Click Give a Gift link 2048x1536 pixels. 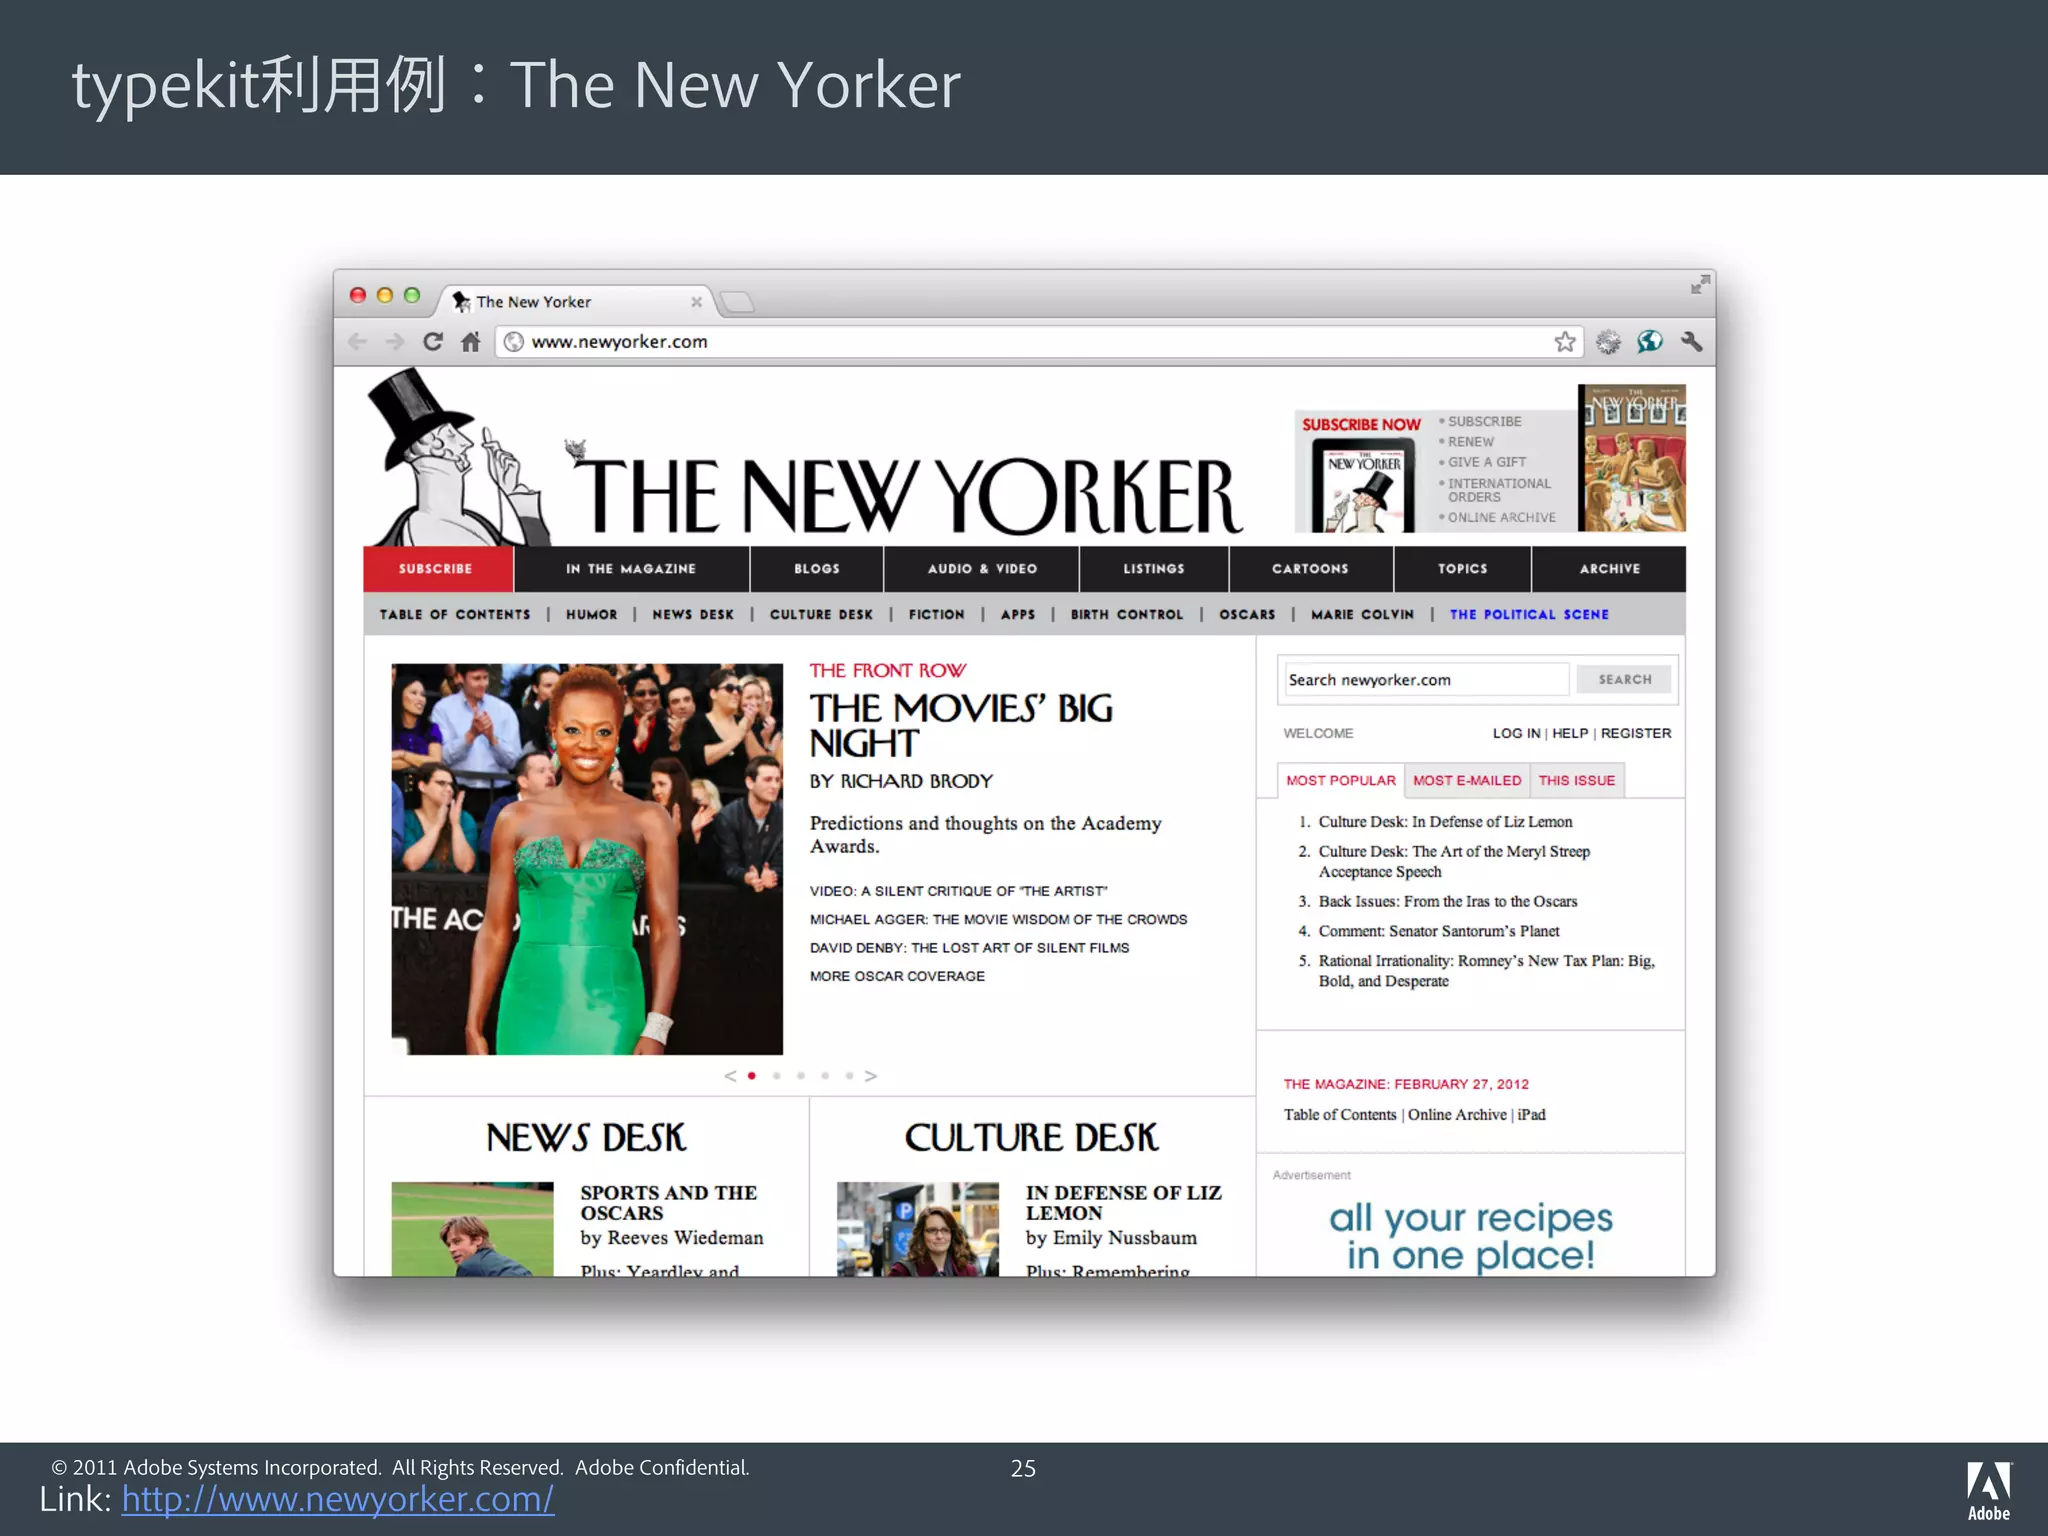pos(1487,462)
